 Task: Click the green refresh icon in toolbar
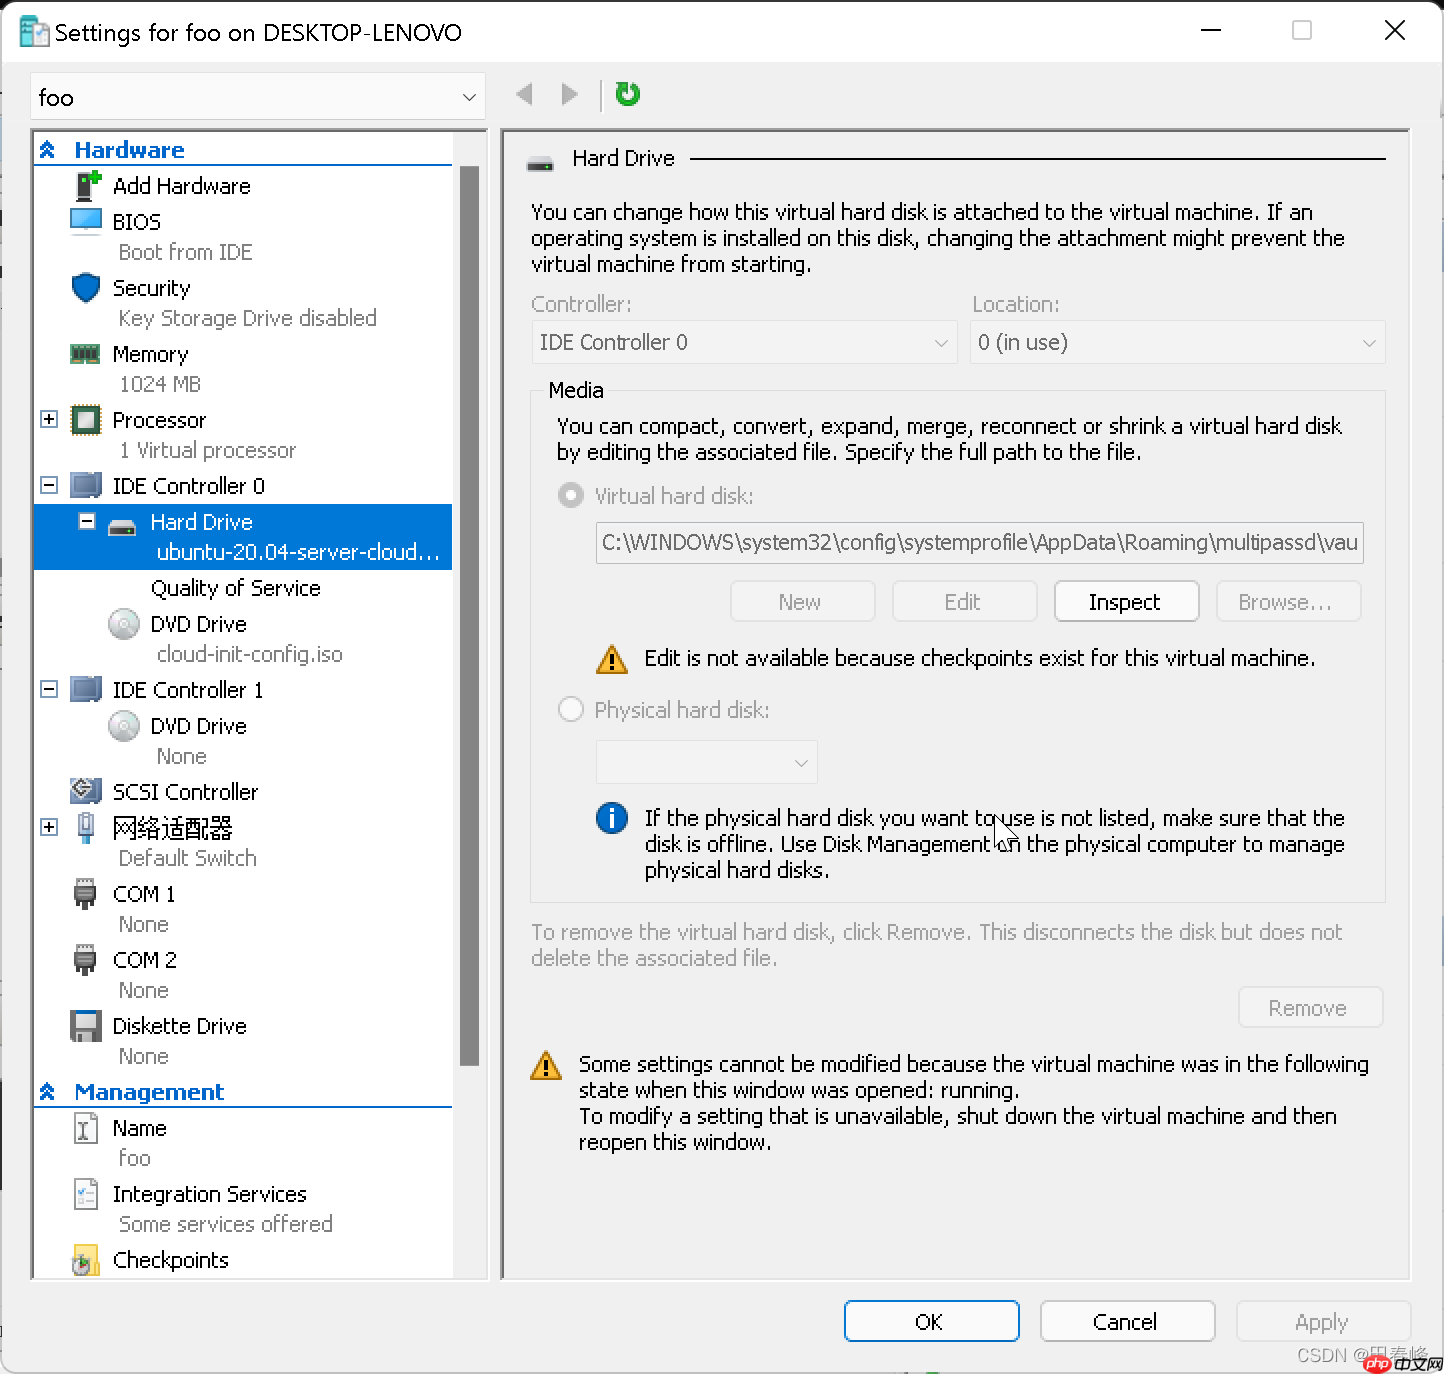628,94
